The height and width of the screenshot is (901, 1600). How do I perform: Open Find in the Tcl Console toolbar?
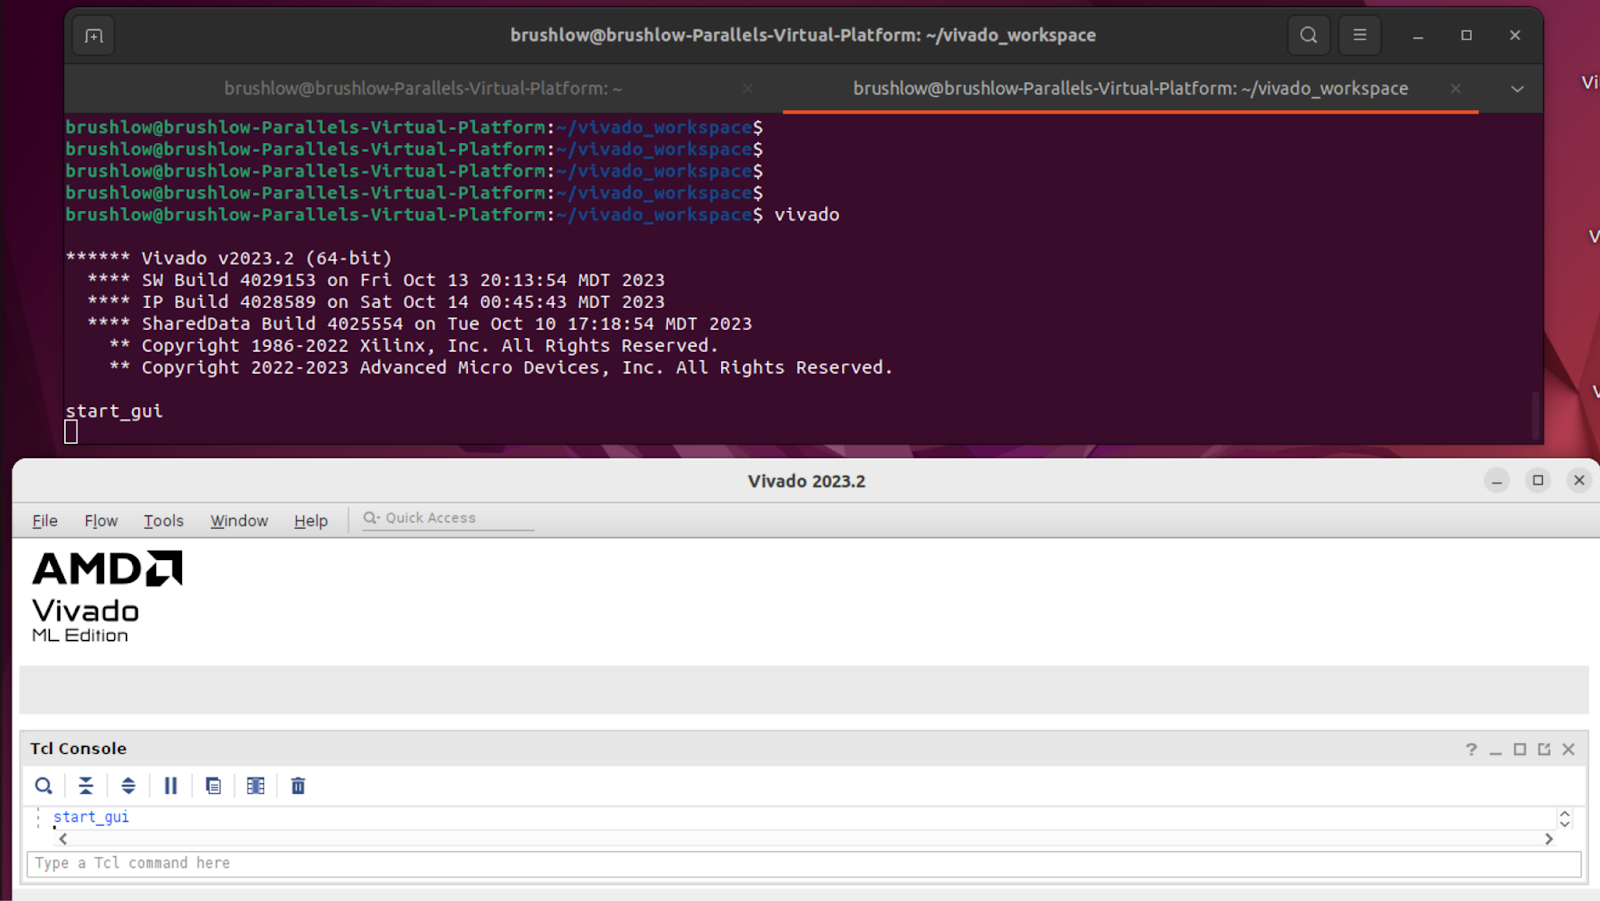tap(43, 786)
